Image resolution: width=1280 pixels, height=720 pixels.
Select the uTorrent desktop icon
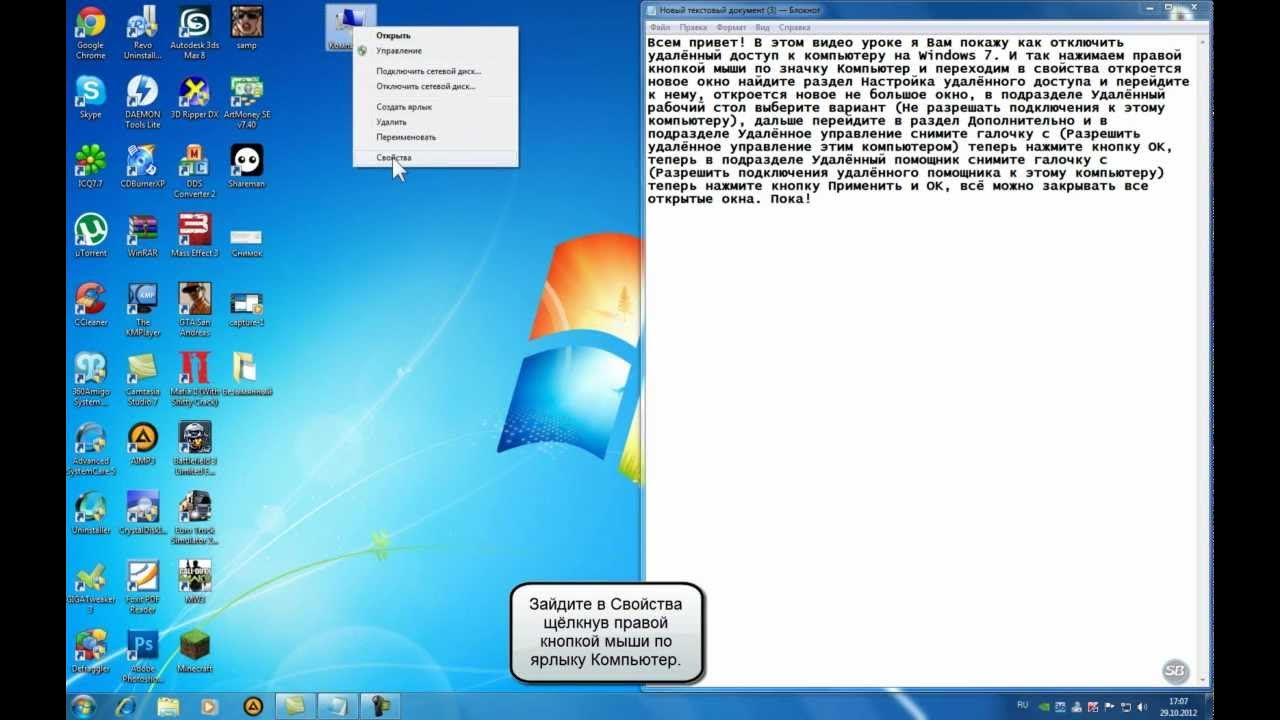90,235
